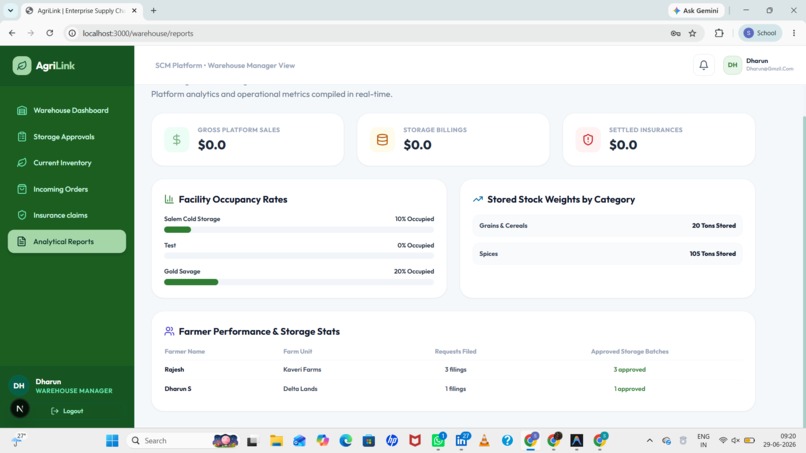This screenshot has height=453, width=806.
Task: Go to Warehouse Dashboard
Action: coord(67,110)
